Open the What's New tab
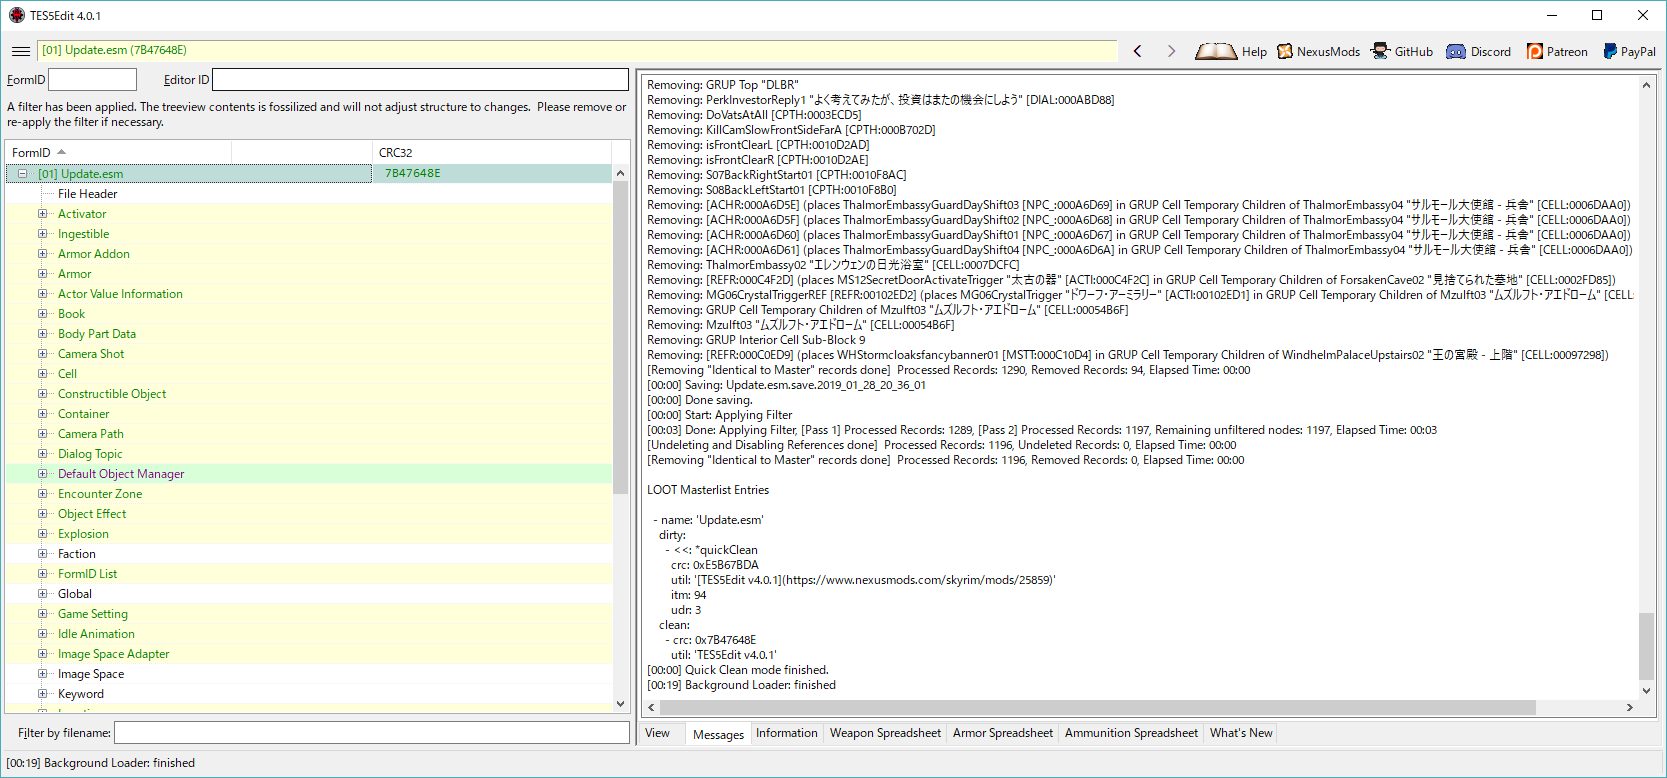Screen dimensions: 1667x778 coord(1241,733)
